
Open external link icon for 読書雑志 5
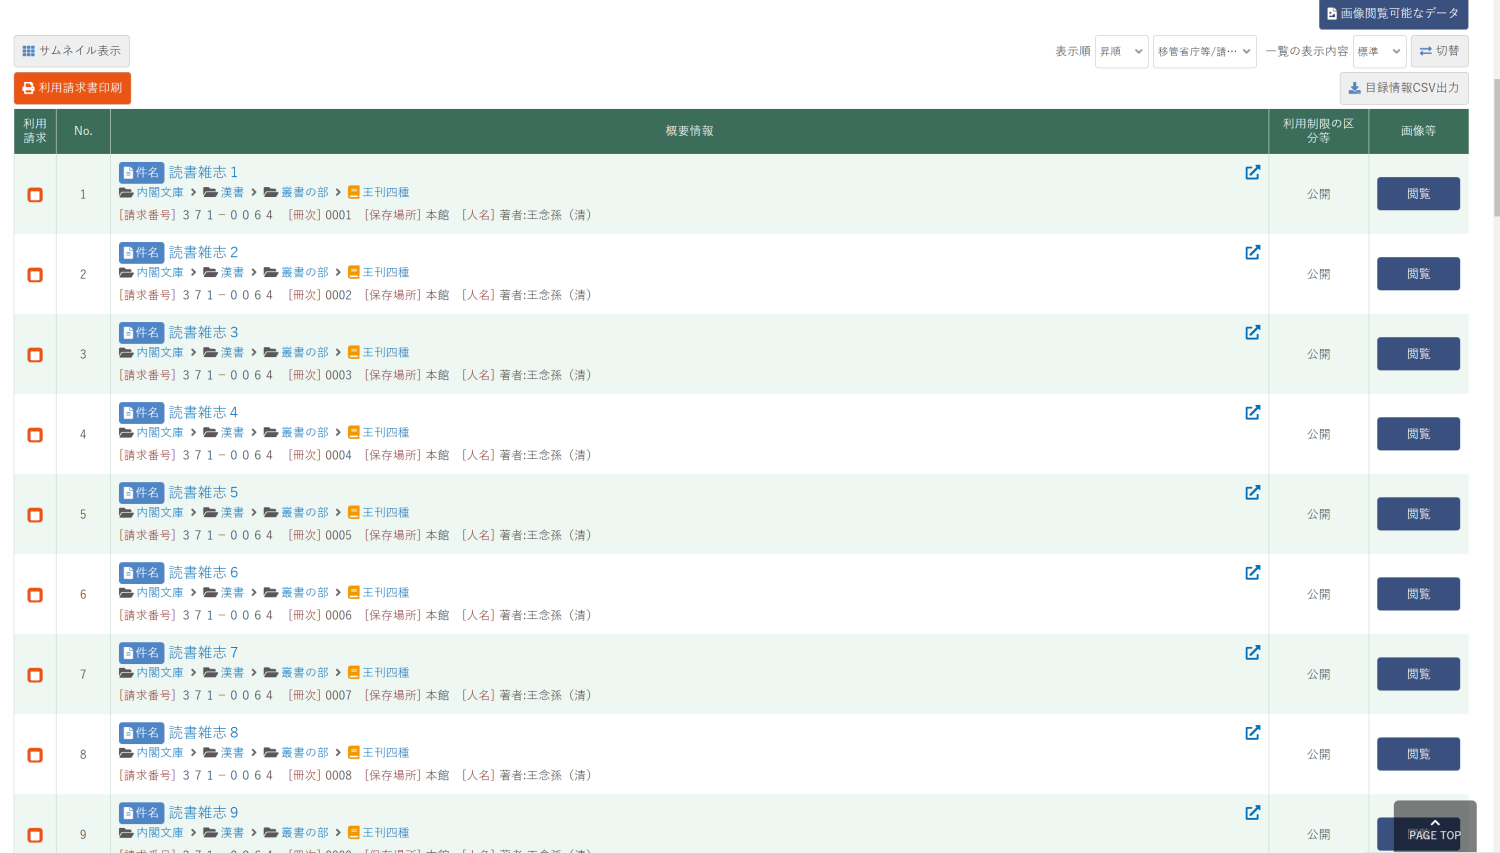coord(1252,493)
